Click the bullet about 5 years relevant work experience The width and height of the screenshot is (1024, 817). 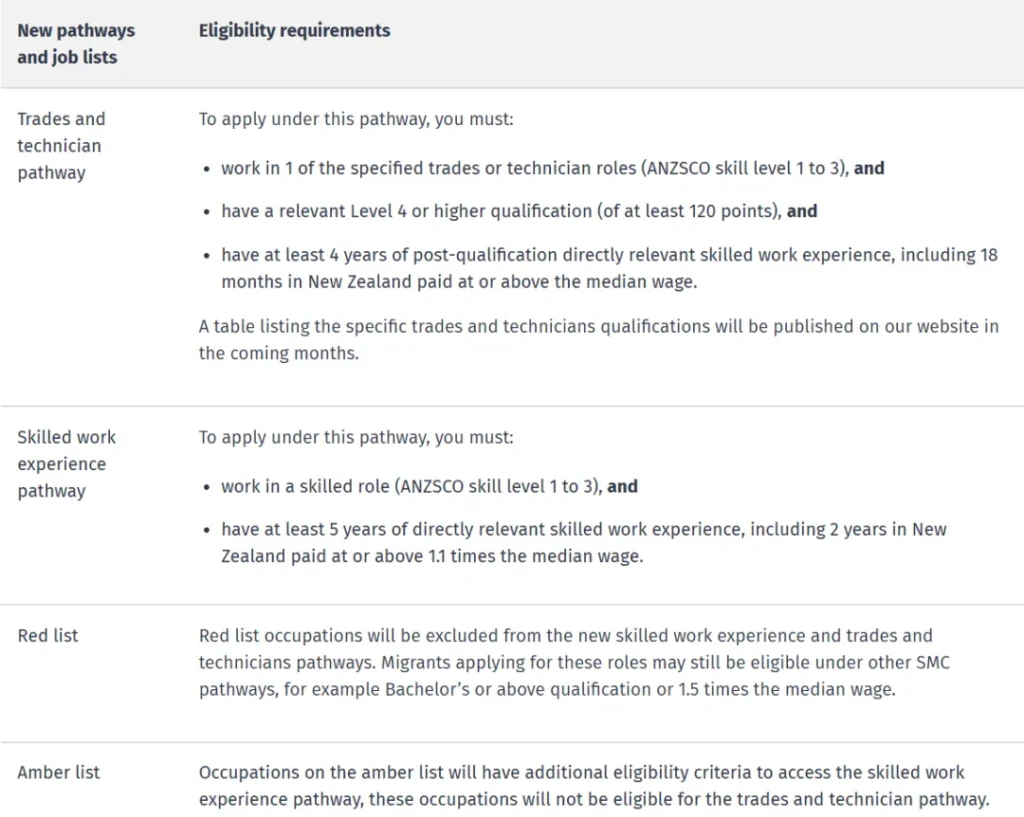583,543
